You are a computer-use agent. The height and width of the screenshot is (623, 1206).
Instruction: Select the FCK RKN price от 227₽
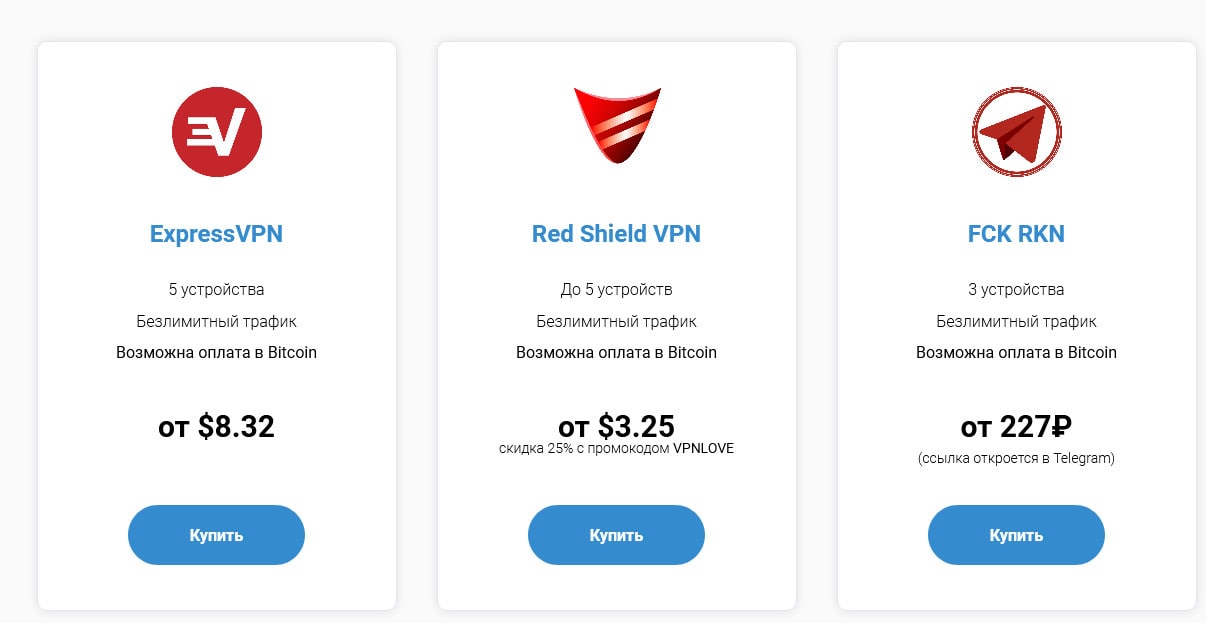pyautogui.click(x=1016, y=427)
